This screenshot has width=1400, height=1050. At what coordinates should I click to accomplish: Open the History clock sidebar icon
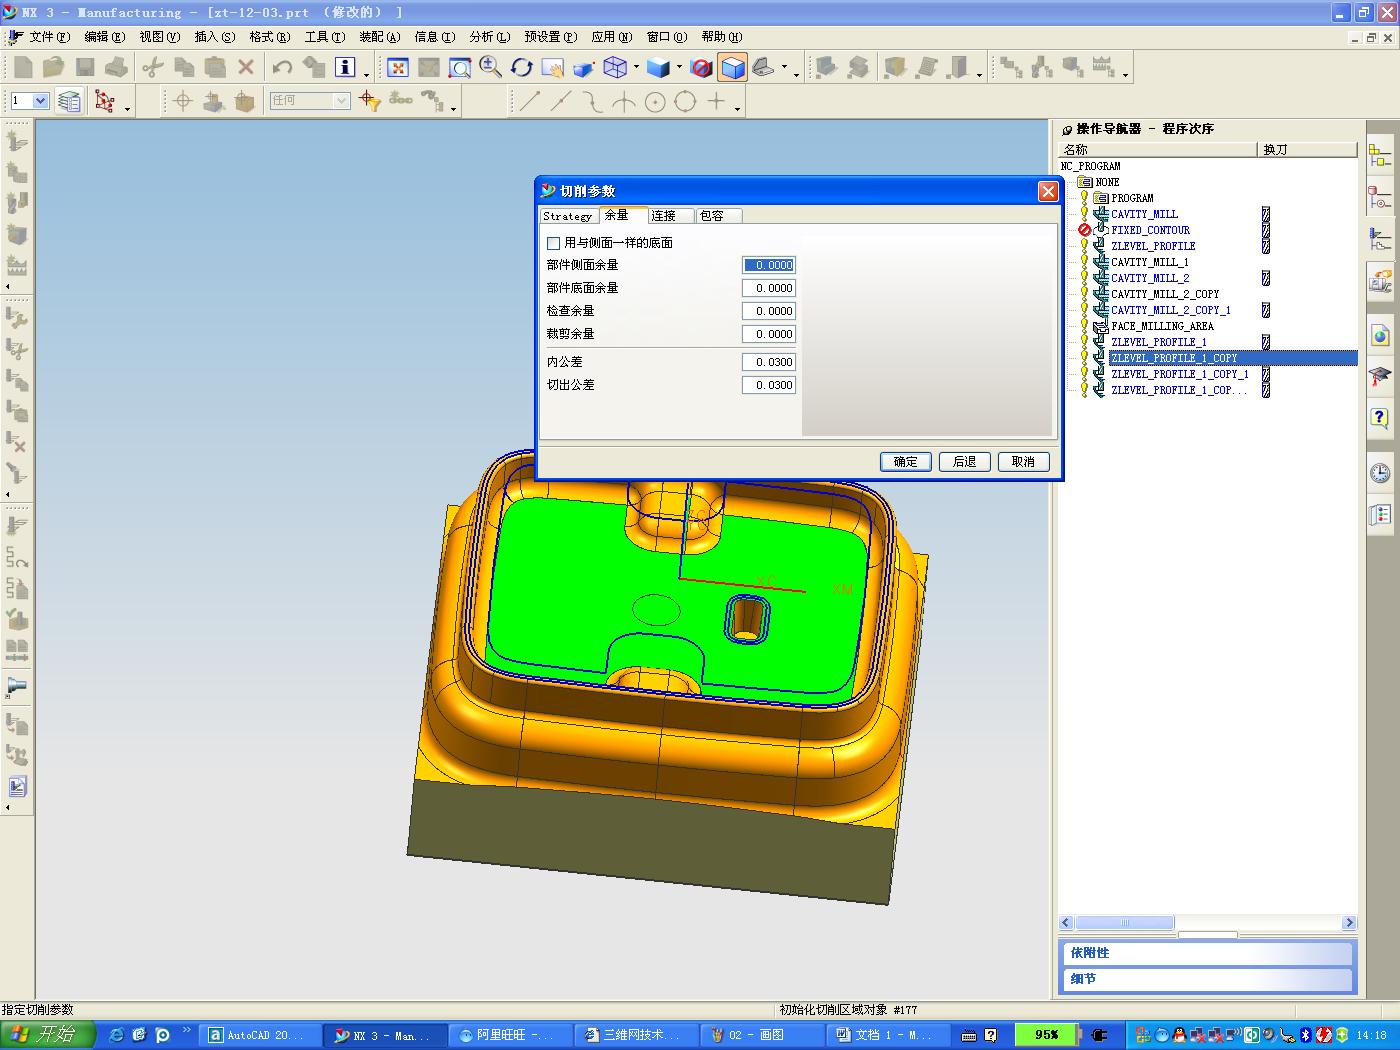1380,472
